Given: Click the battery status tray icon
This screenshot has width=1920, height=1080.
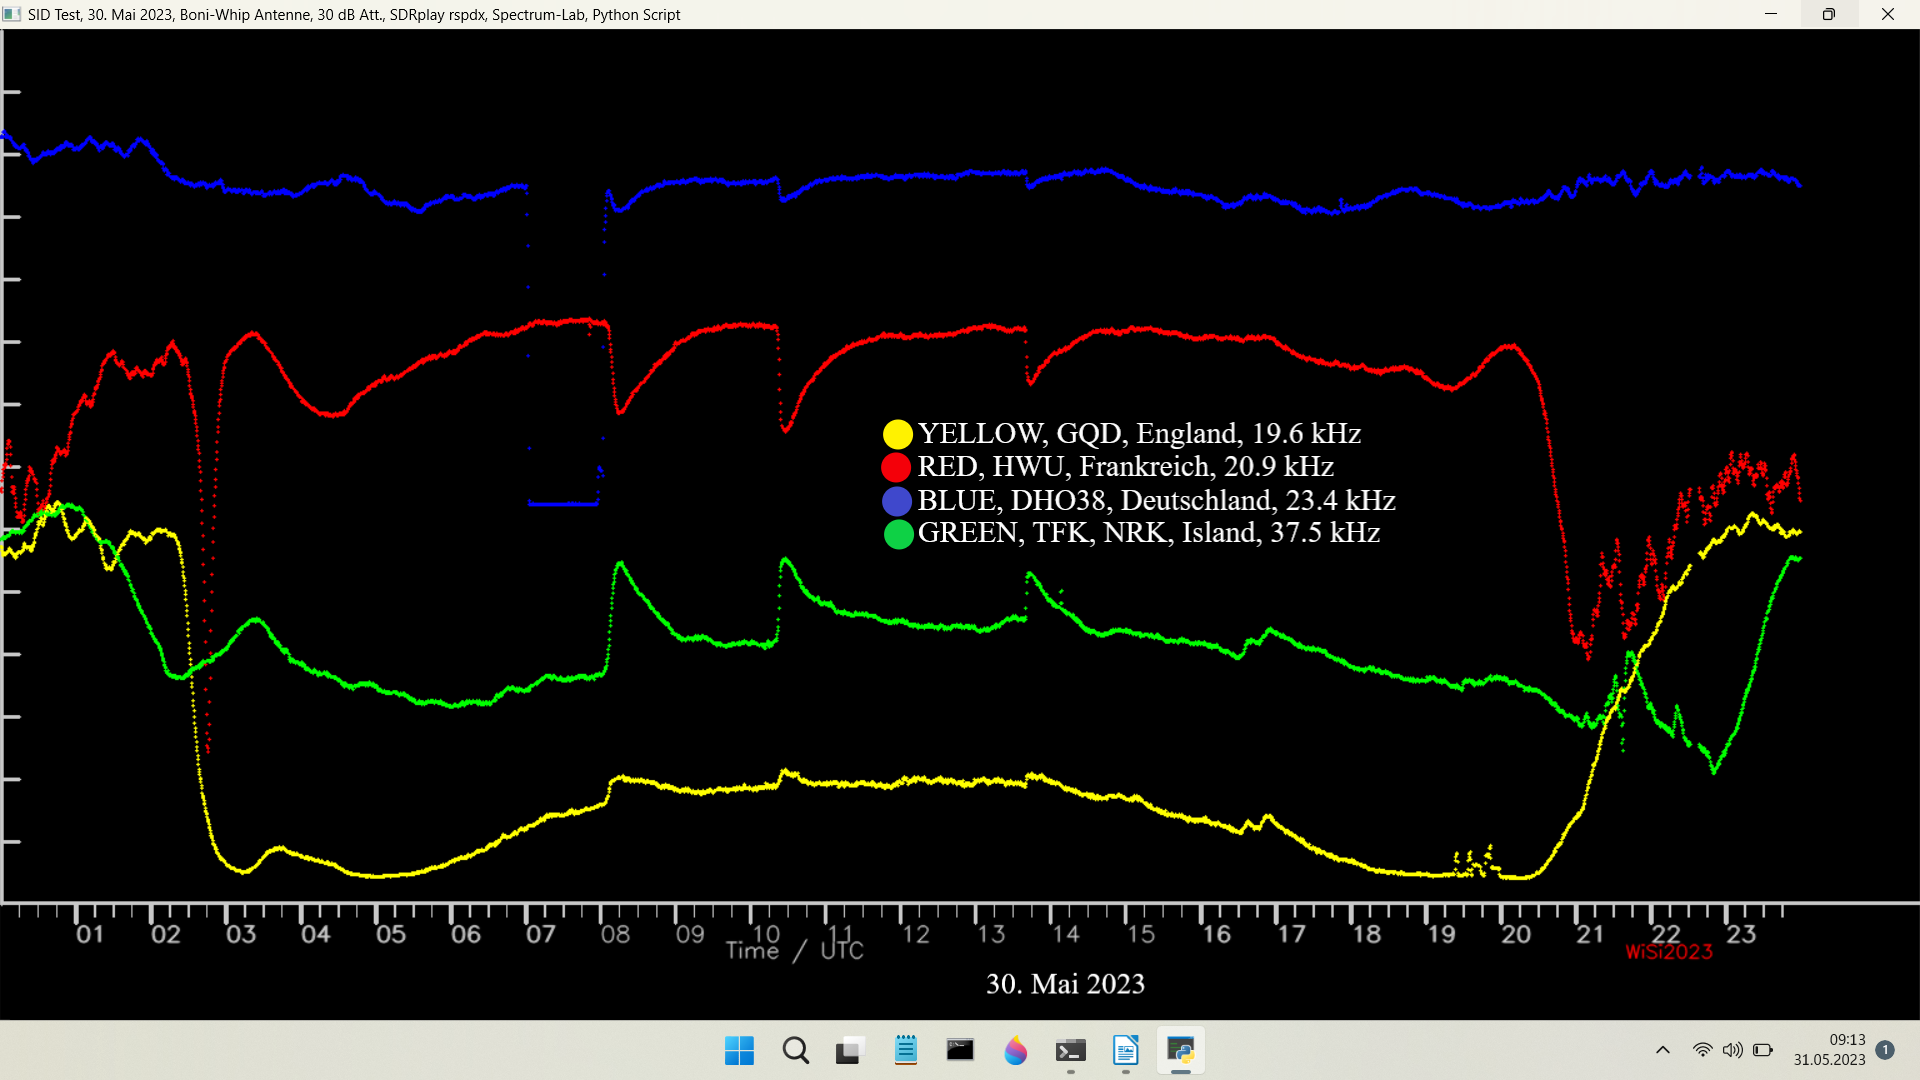Looking at the screenshot, I should (1763, 1050).
